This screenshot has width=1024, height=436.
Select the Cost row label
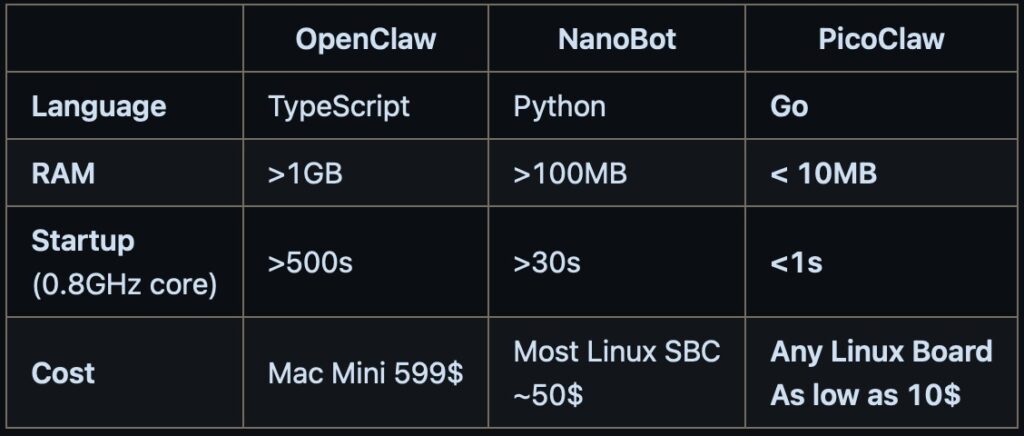click(x=63, y=373)
